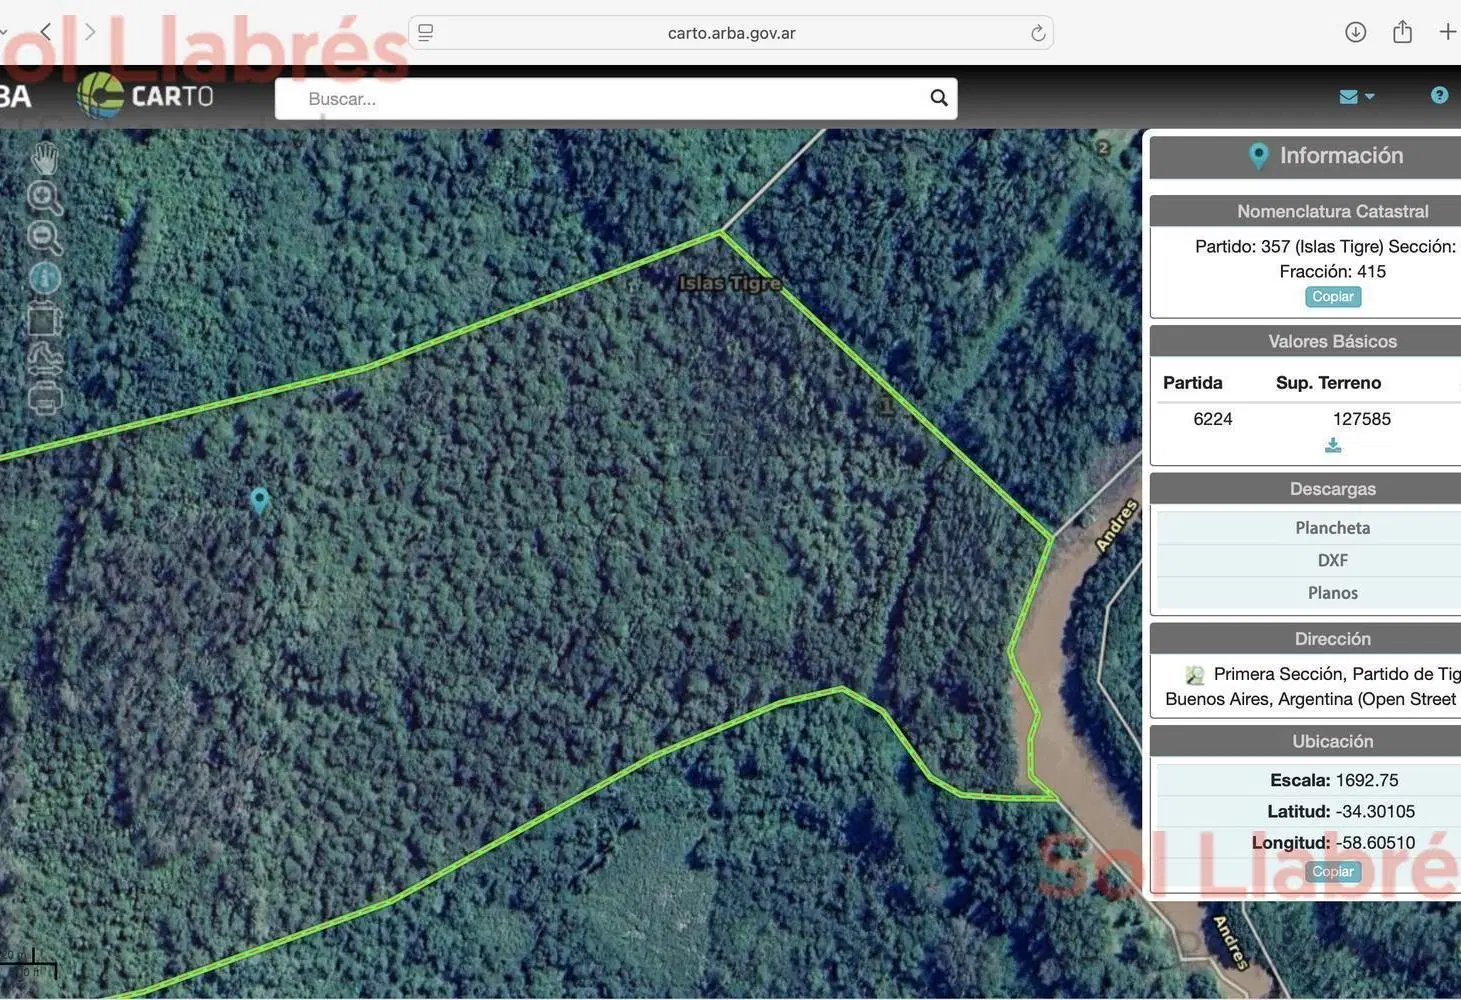Reload the page in browser
This screenshot has height=1000, width=1461.
tap(1038, 33)
